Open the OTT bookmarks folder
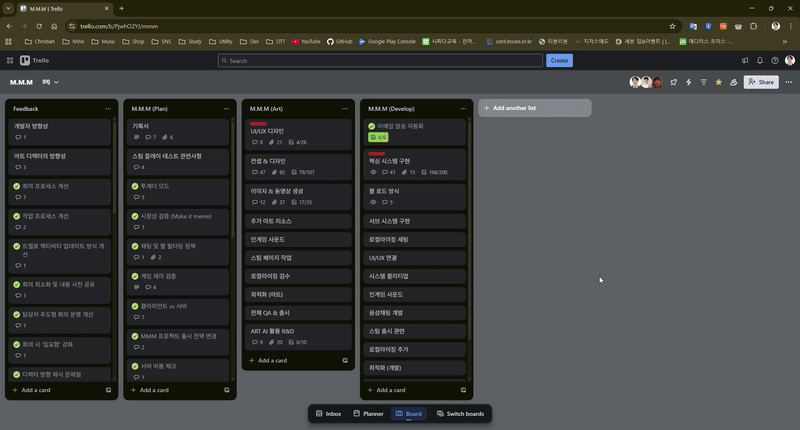This screenshot has width=800, height=430. click(276, 42)
